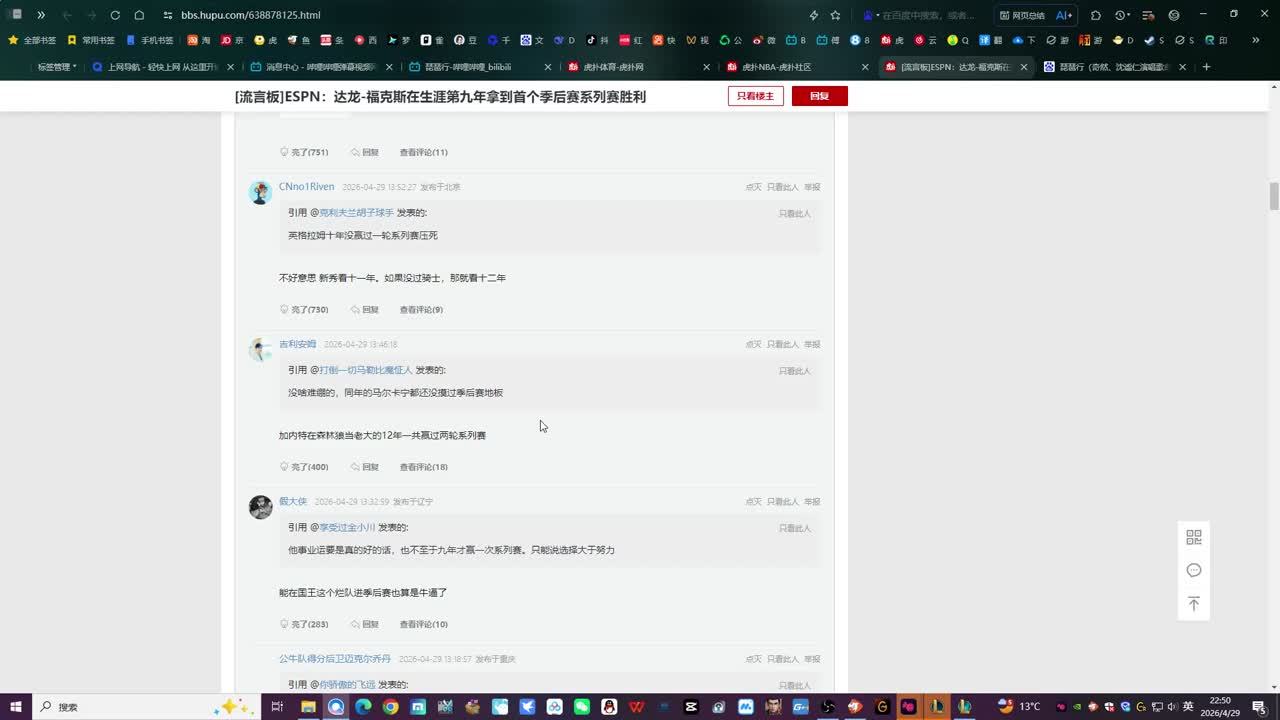Image resolution: width=1280 pixels, height=720 pixels.
Task: Like 吉利安姆's comment with 400 likes
Action: pos(304,467)
